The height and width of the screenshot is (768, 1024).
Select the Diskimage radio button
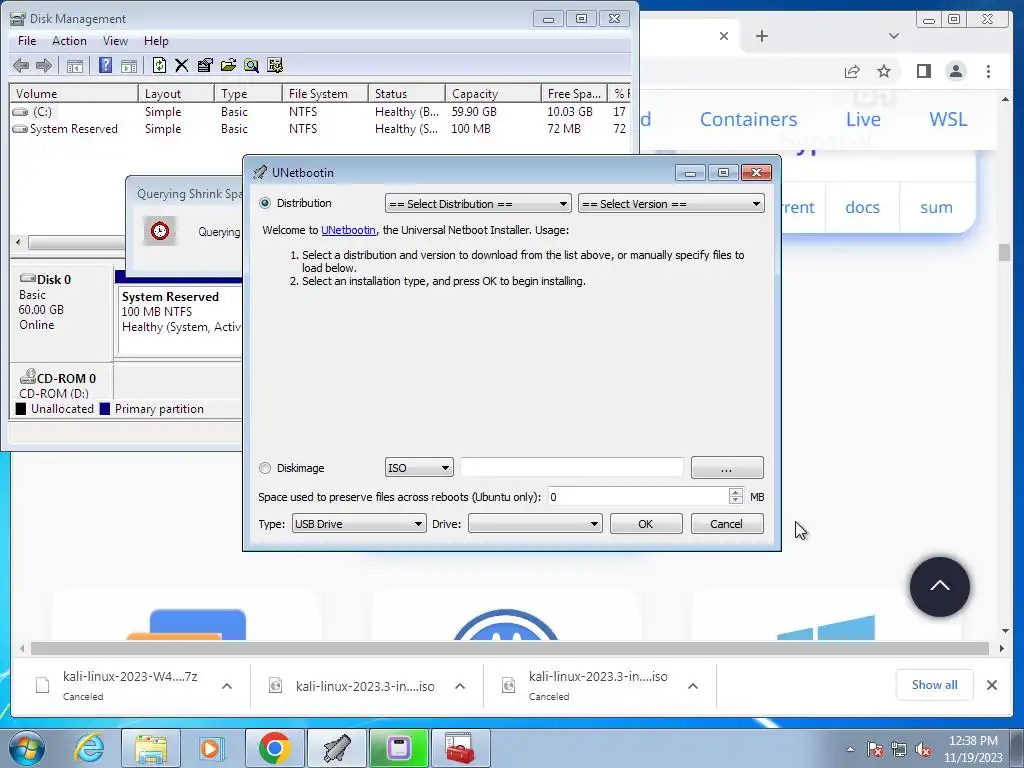(x=265, y=468)
